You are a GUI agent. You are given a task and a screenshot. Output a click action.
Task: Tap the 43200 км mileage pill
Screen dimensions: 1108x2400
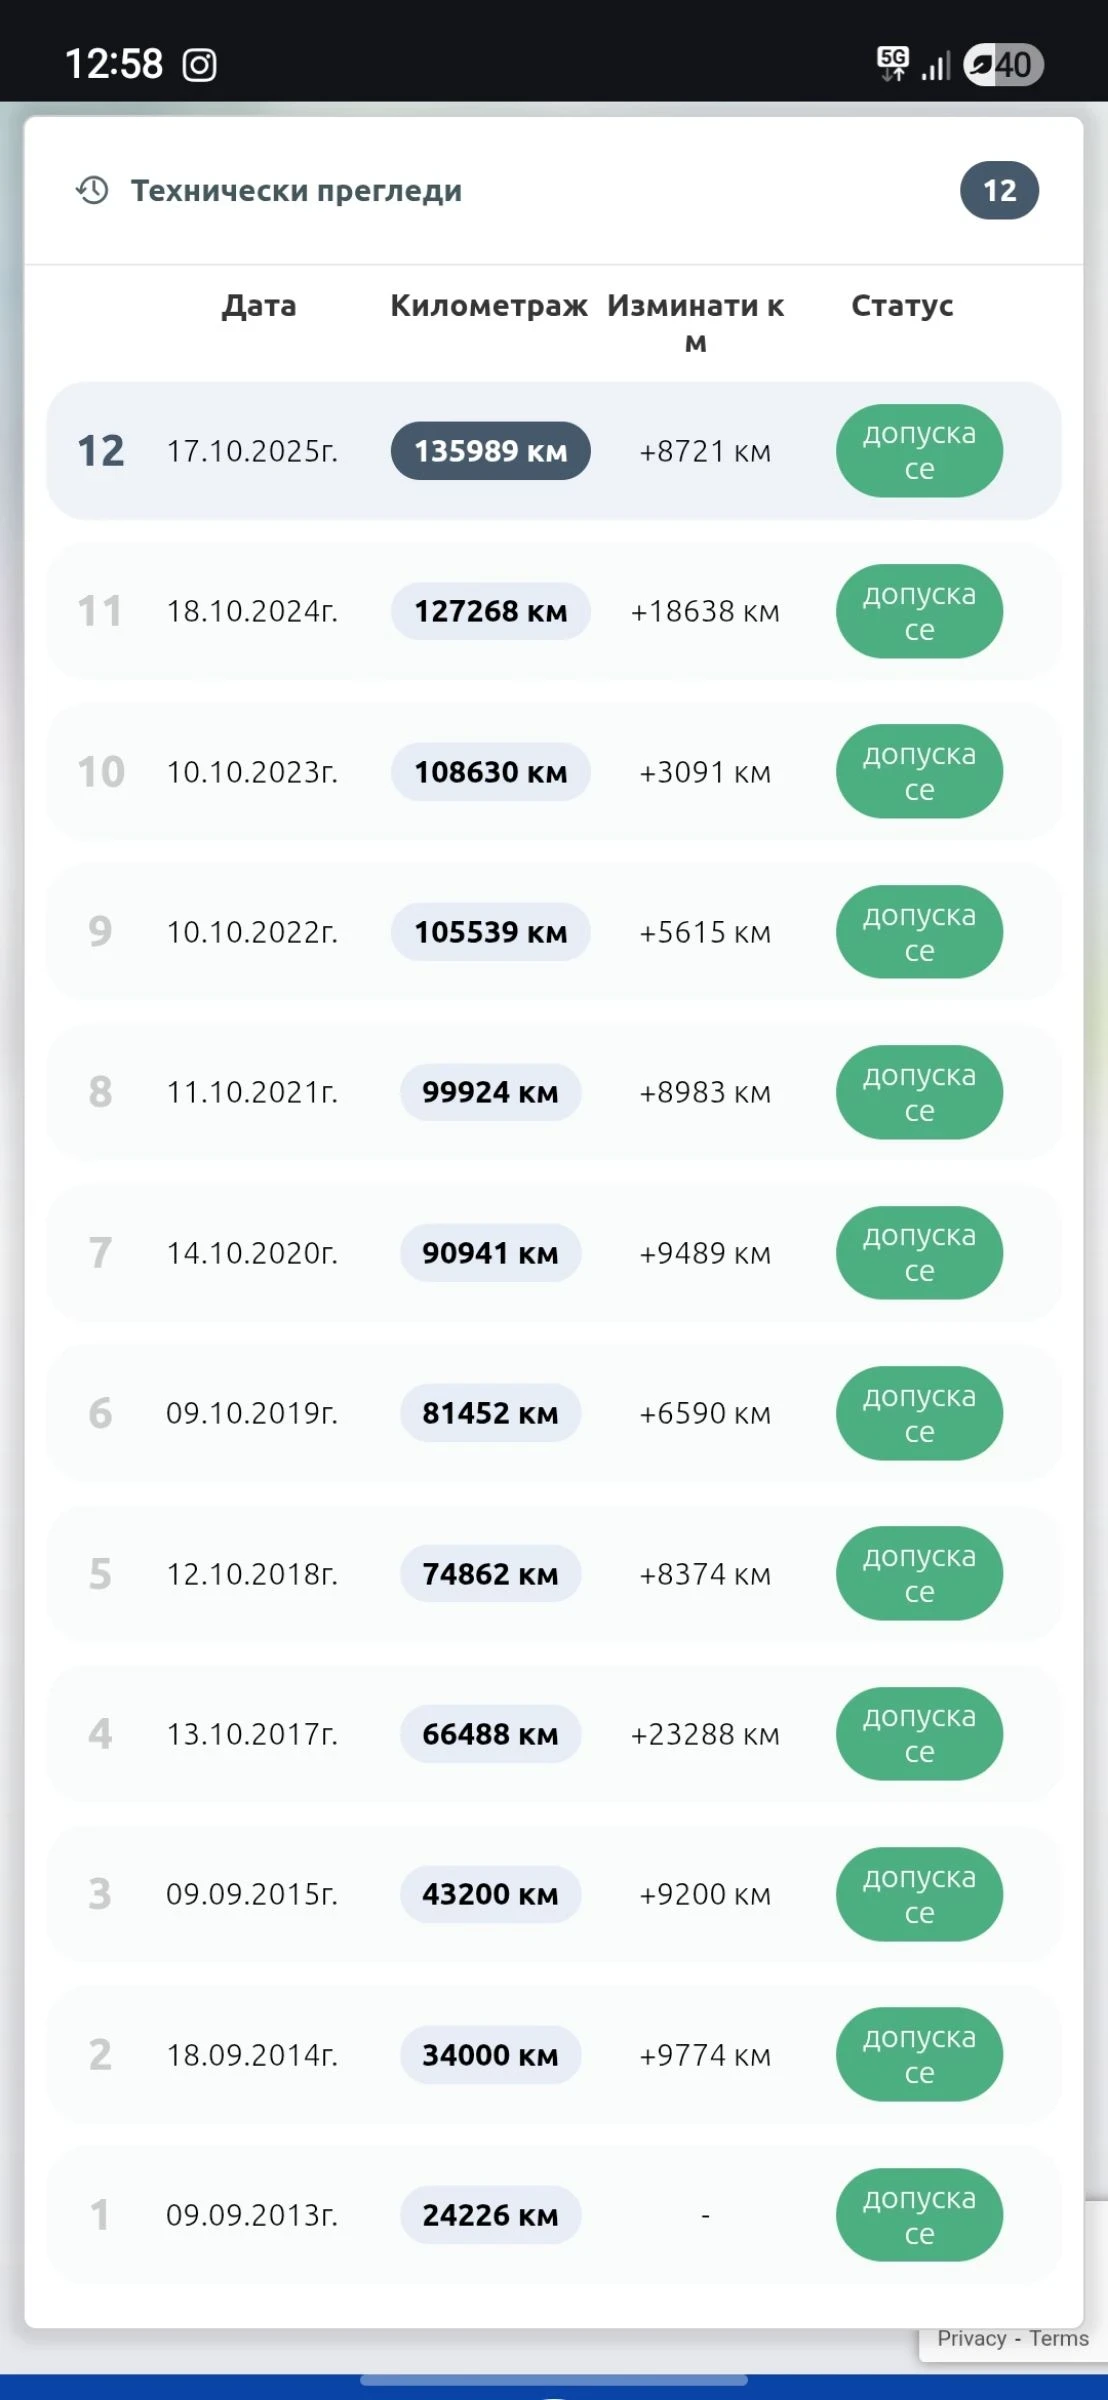[x=490, y=1894]
